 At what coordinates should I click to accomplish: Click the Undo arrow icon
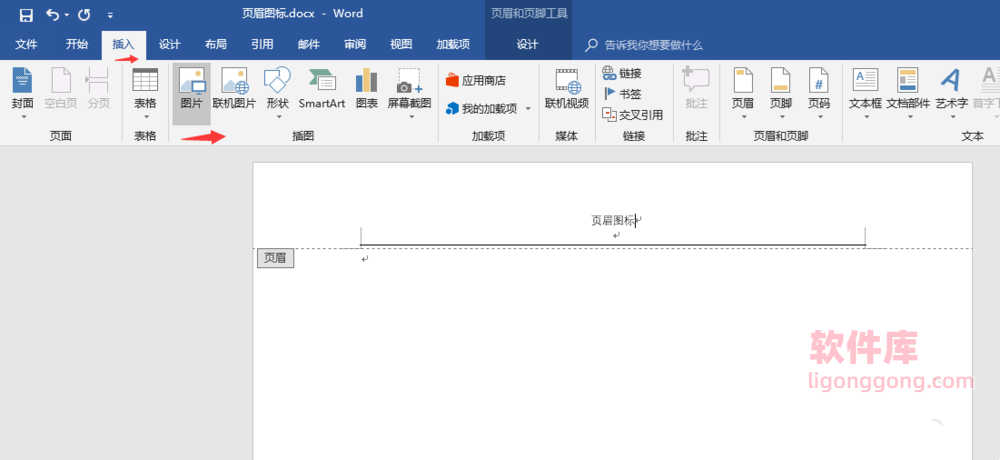pyautogui.click(x=53, y=15)
